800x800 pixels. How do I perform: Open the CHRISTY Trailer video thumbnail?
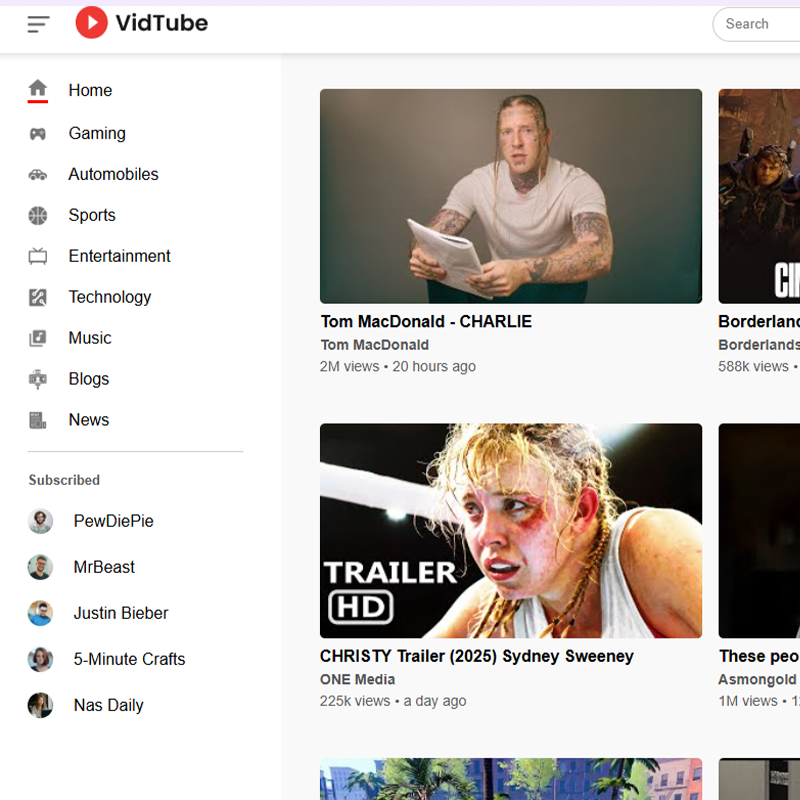510,530
